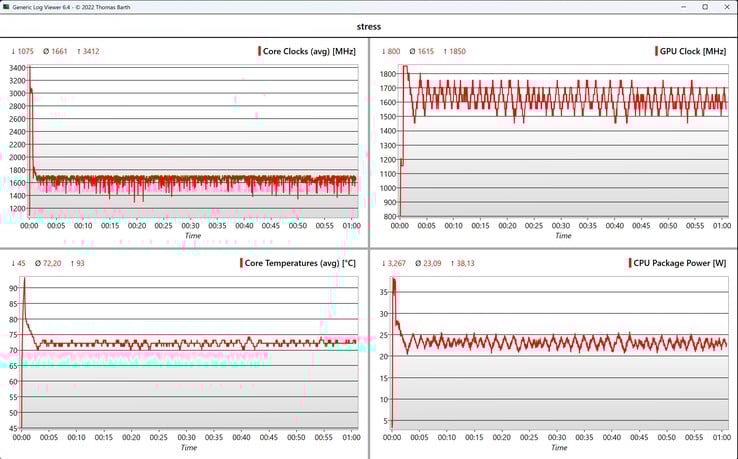Click the Generic Log Viewer app icon
Screen dimensions: 738x459
(x=7, y=6)
